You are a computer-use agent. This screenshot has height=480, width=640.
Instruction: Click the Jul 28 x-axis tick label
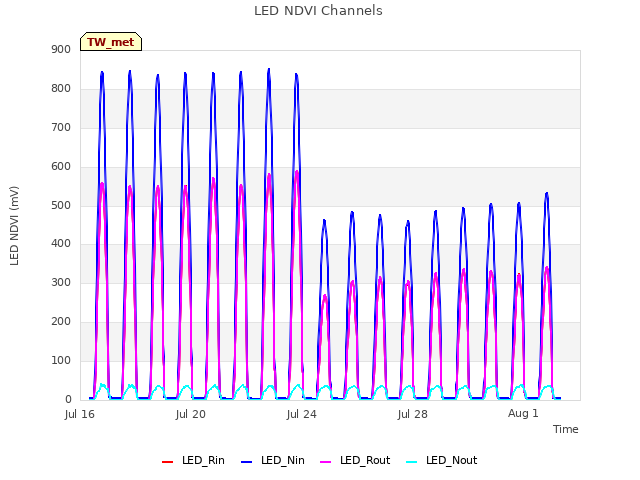click(x=413, y=414)
